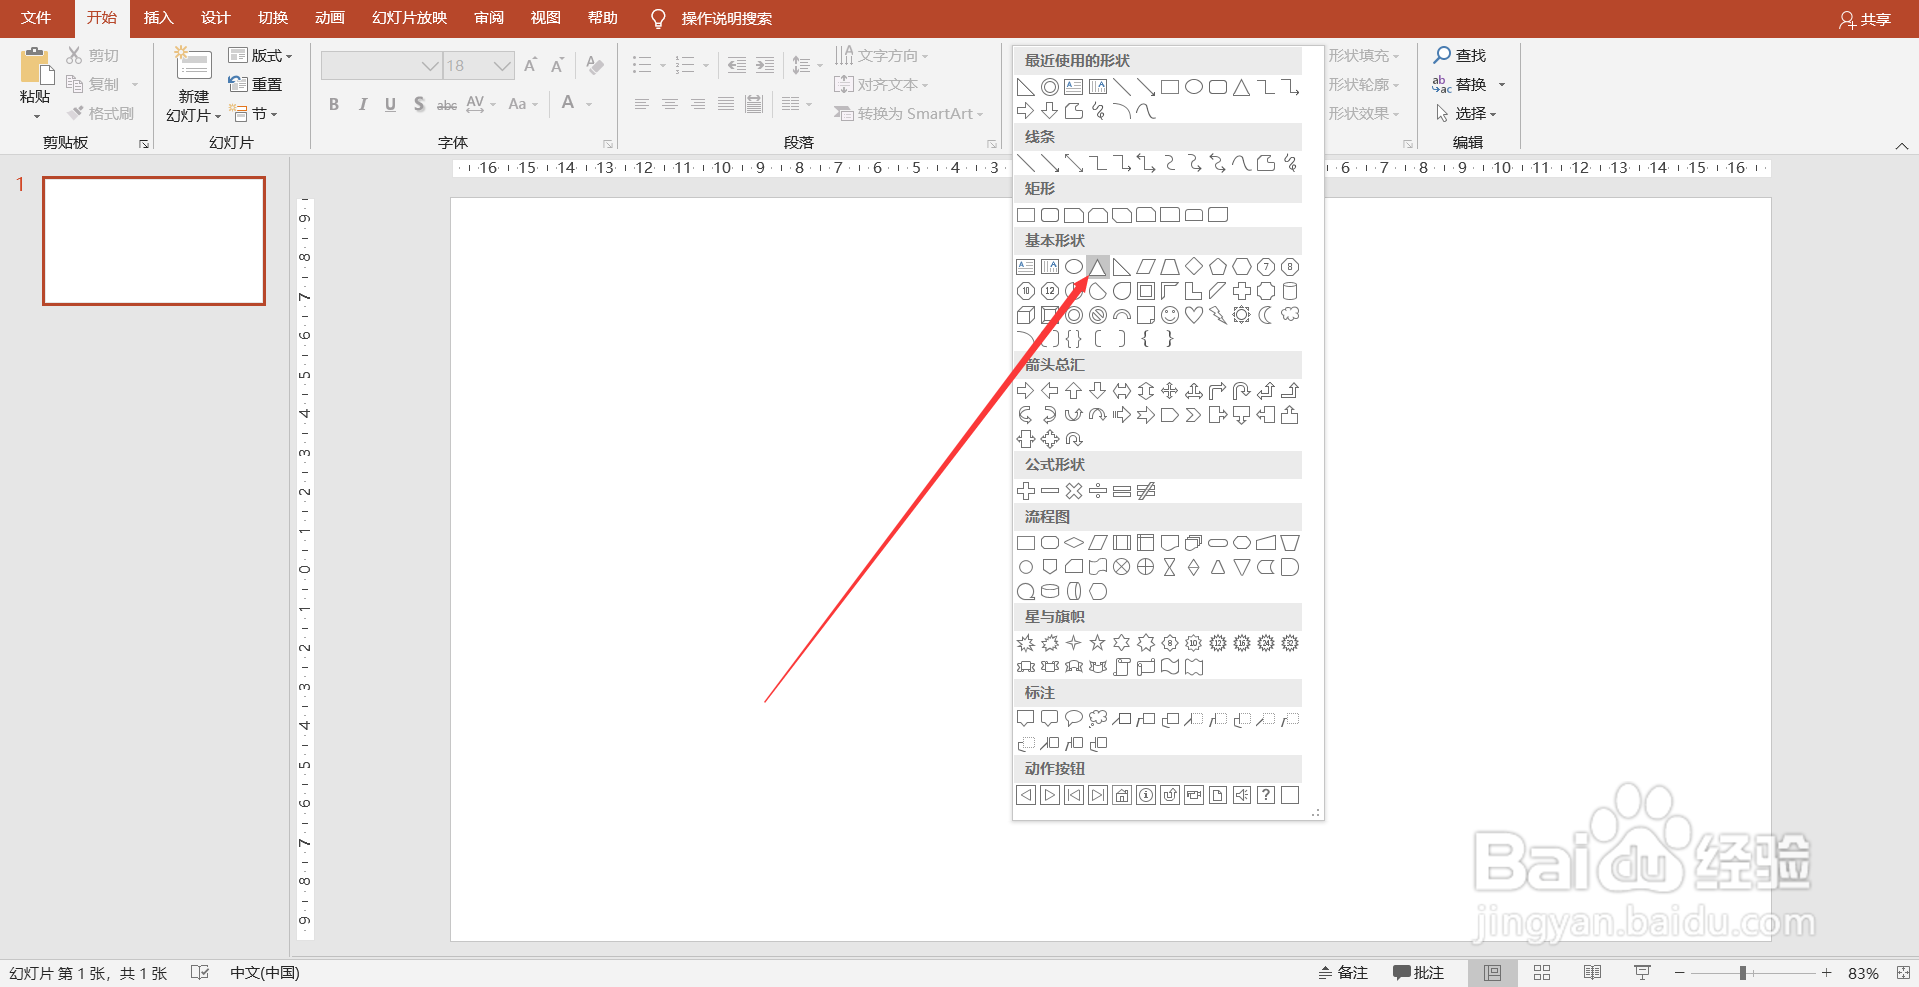Select the cylinder shape in basic shapes
Image resolution: width=1919 pixels, height=987 pixels.
1290,291
